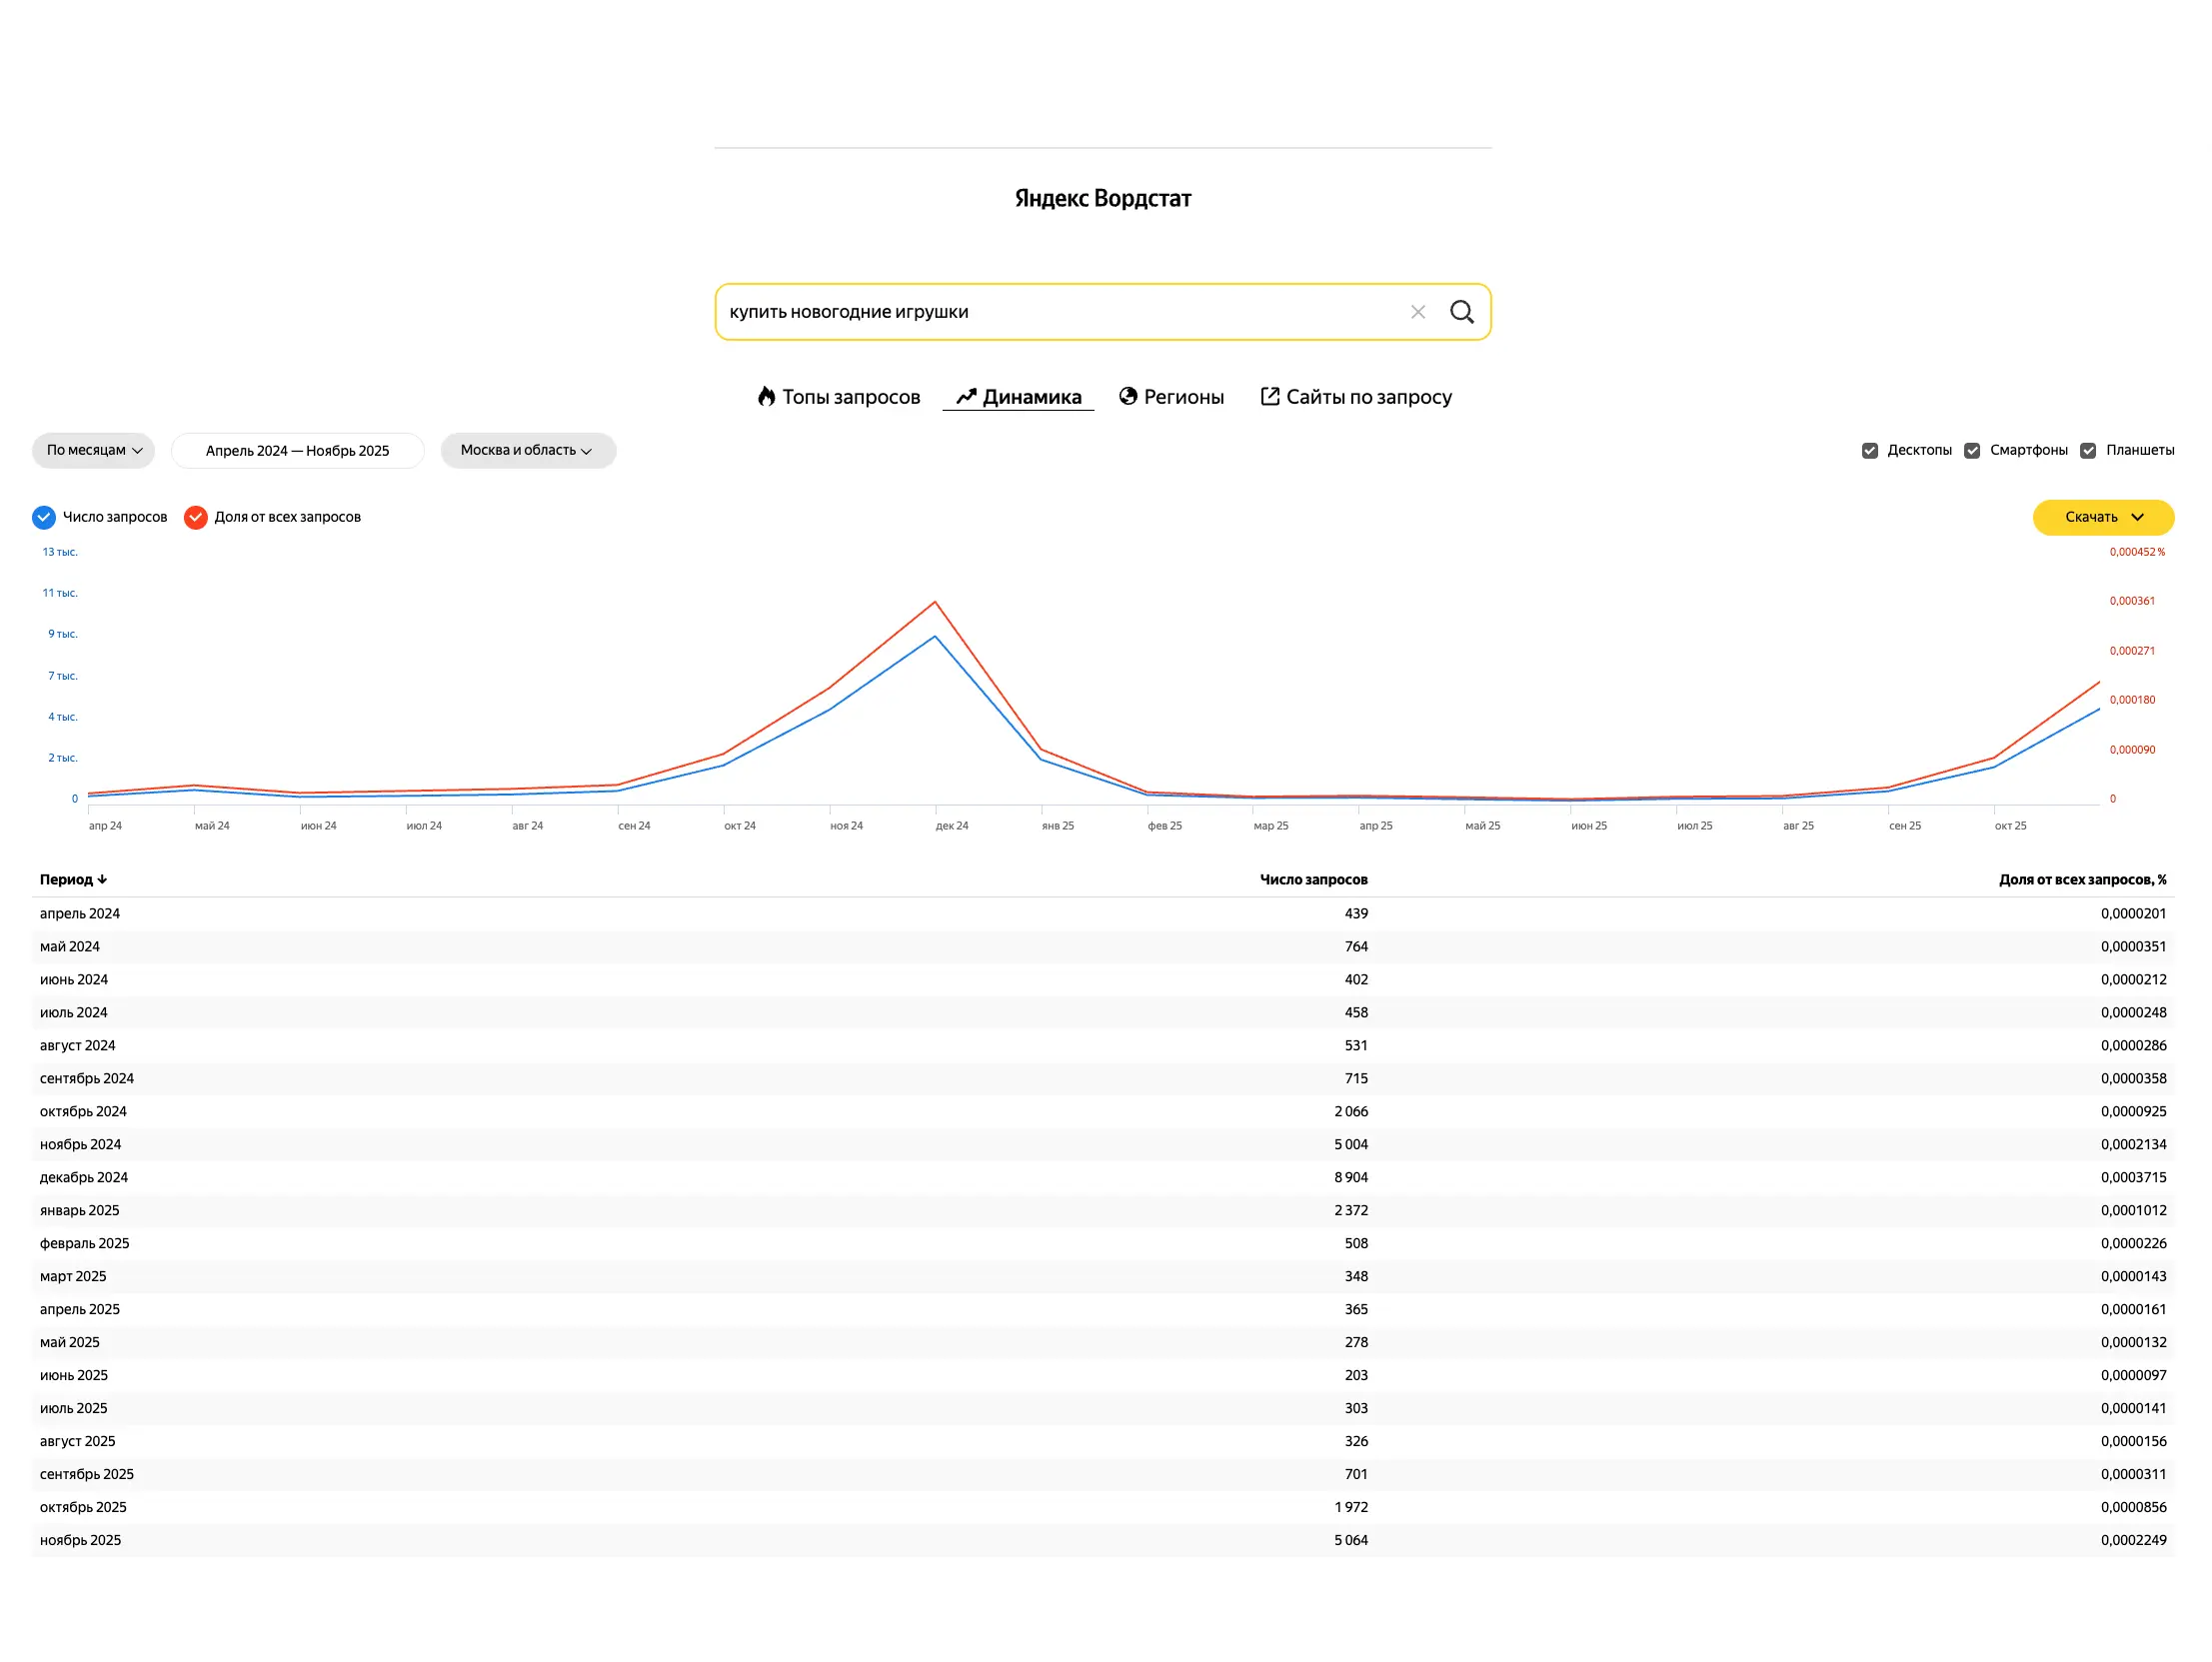Toggle the red Доля от всех запросов marker
The width and height of the screenshot is (2212, 1662).
click(x=195, y=517)
